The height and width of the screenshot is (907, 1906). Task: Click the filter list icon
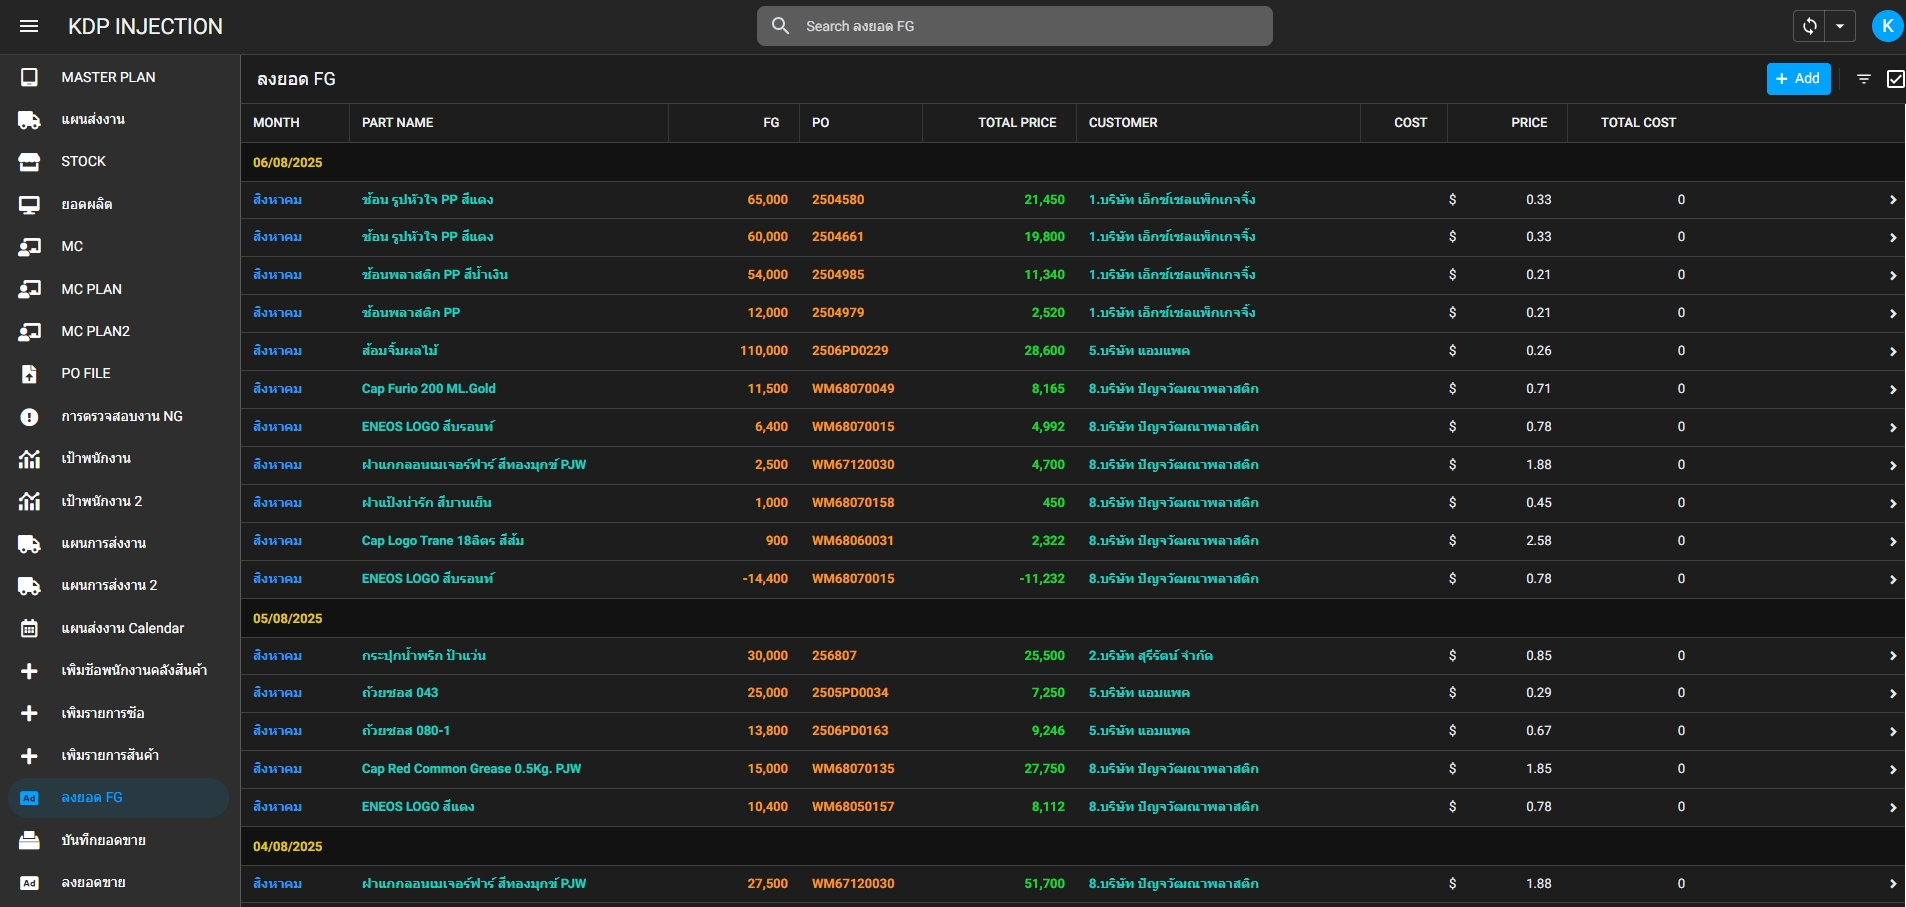[1864, 79]
